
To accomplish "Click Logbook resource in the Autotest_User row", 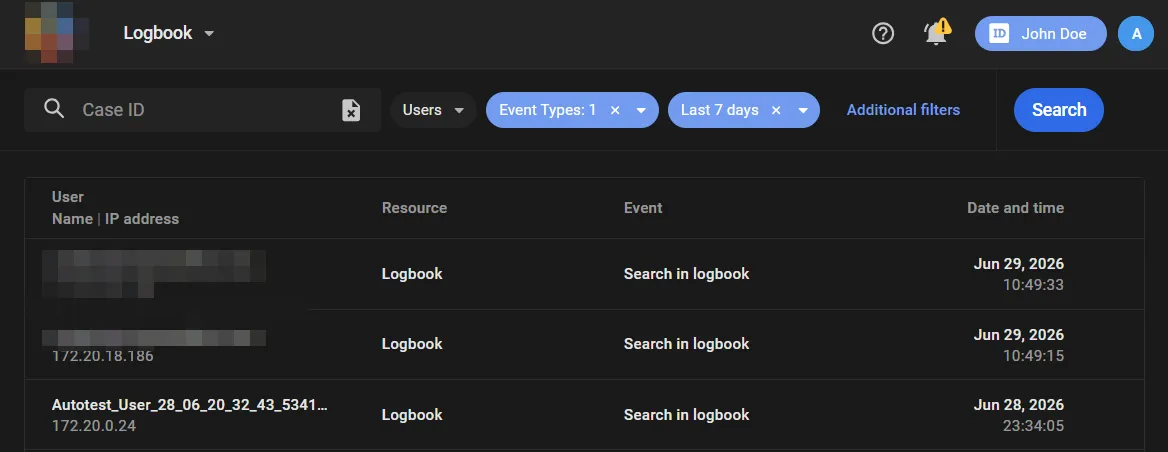I will click(412, 415).
